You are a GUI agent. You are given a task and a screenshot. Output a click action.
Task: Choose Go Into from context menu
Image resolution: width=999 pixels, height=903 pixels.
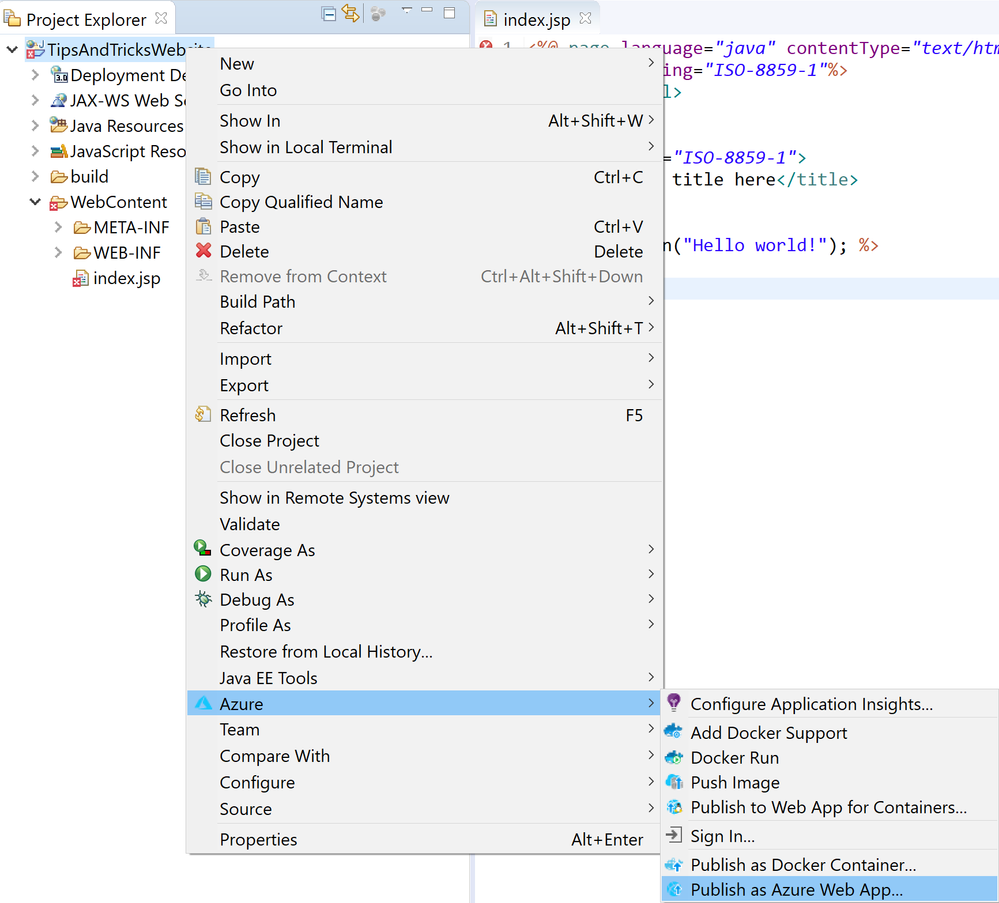424,90
